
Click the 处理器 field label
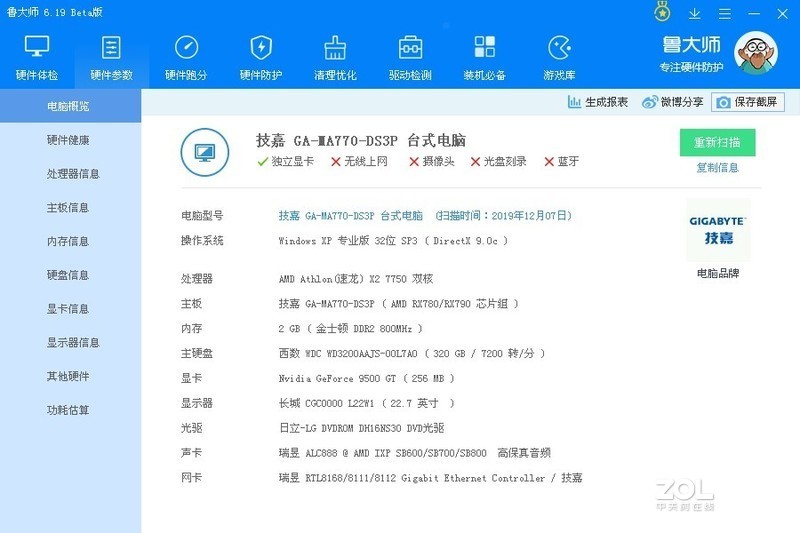pos(196,279)
